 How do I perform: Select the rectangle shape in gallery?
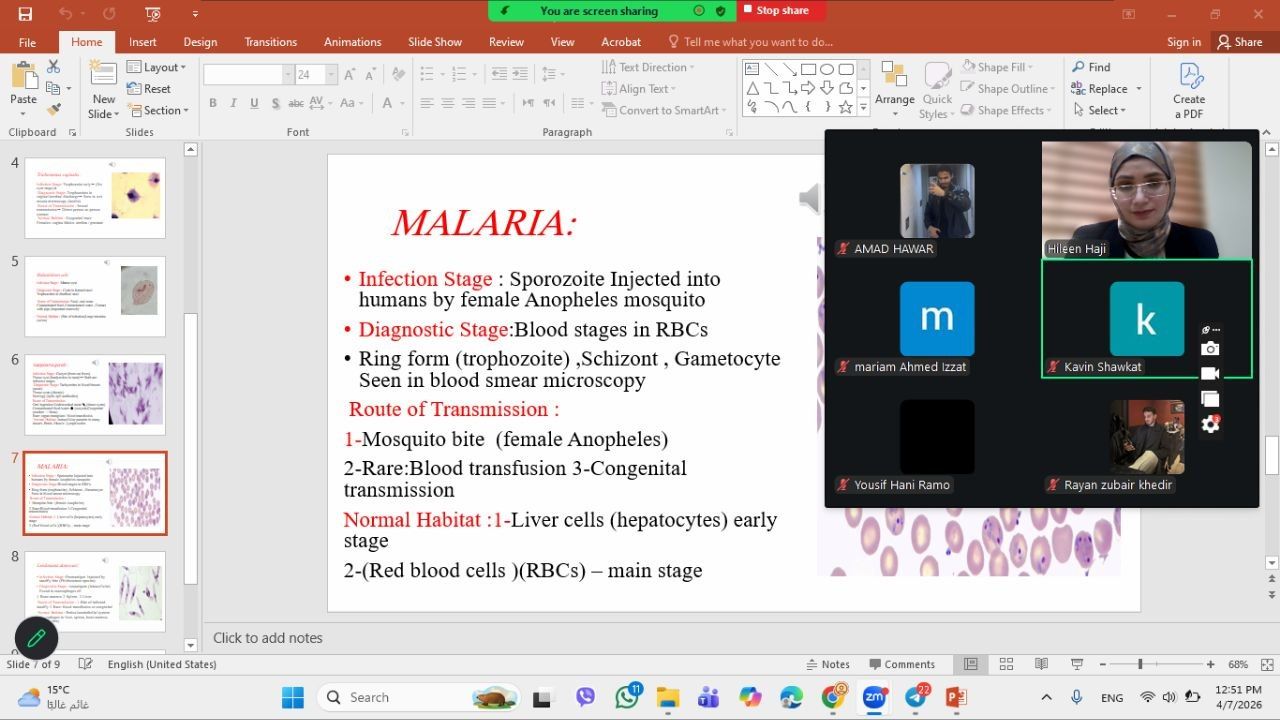tap(808, 69)
